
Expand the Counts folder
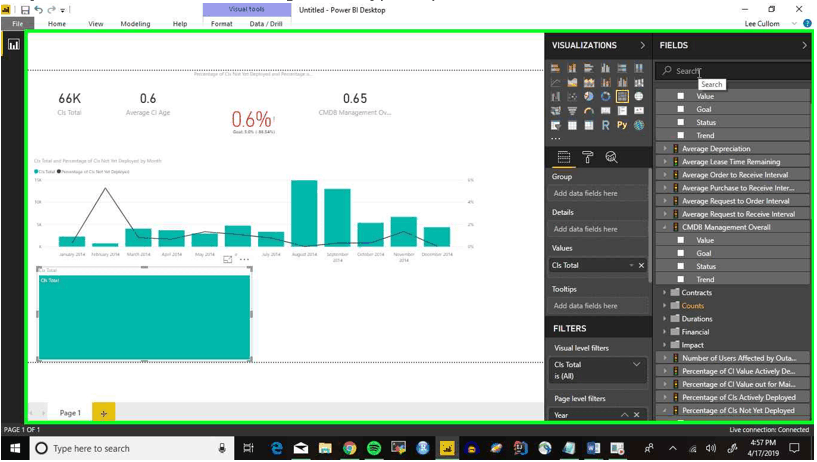[x=665, y=306]
